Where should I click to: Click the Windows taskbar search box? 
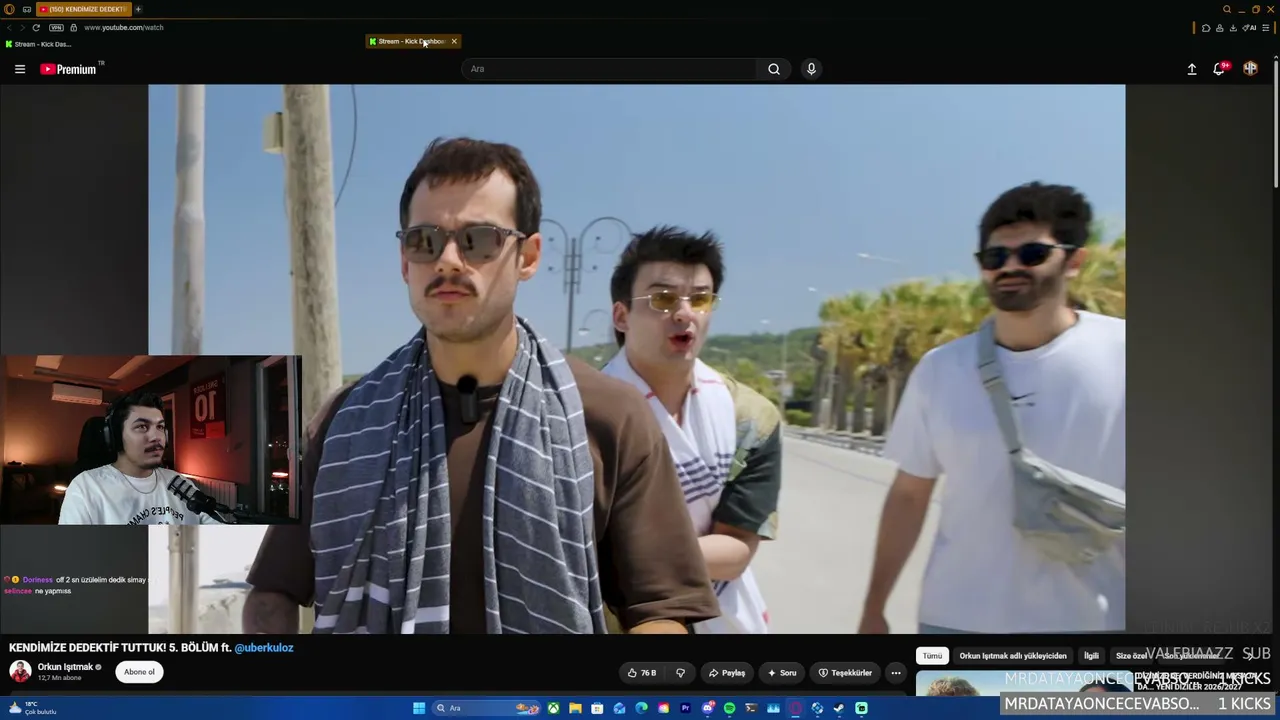pyautogui.click(x=486, y=708)
